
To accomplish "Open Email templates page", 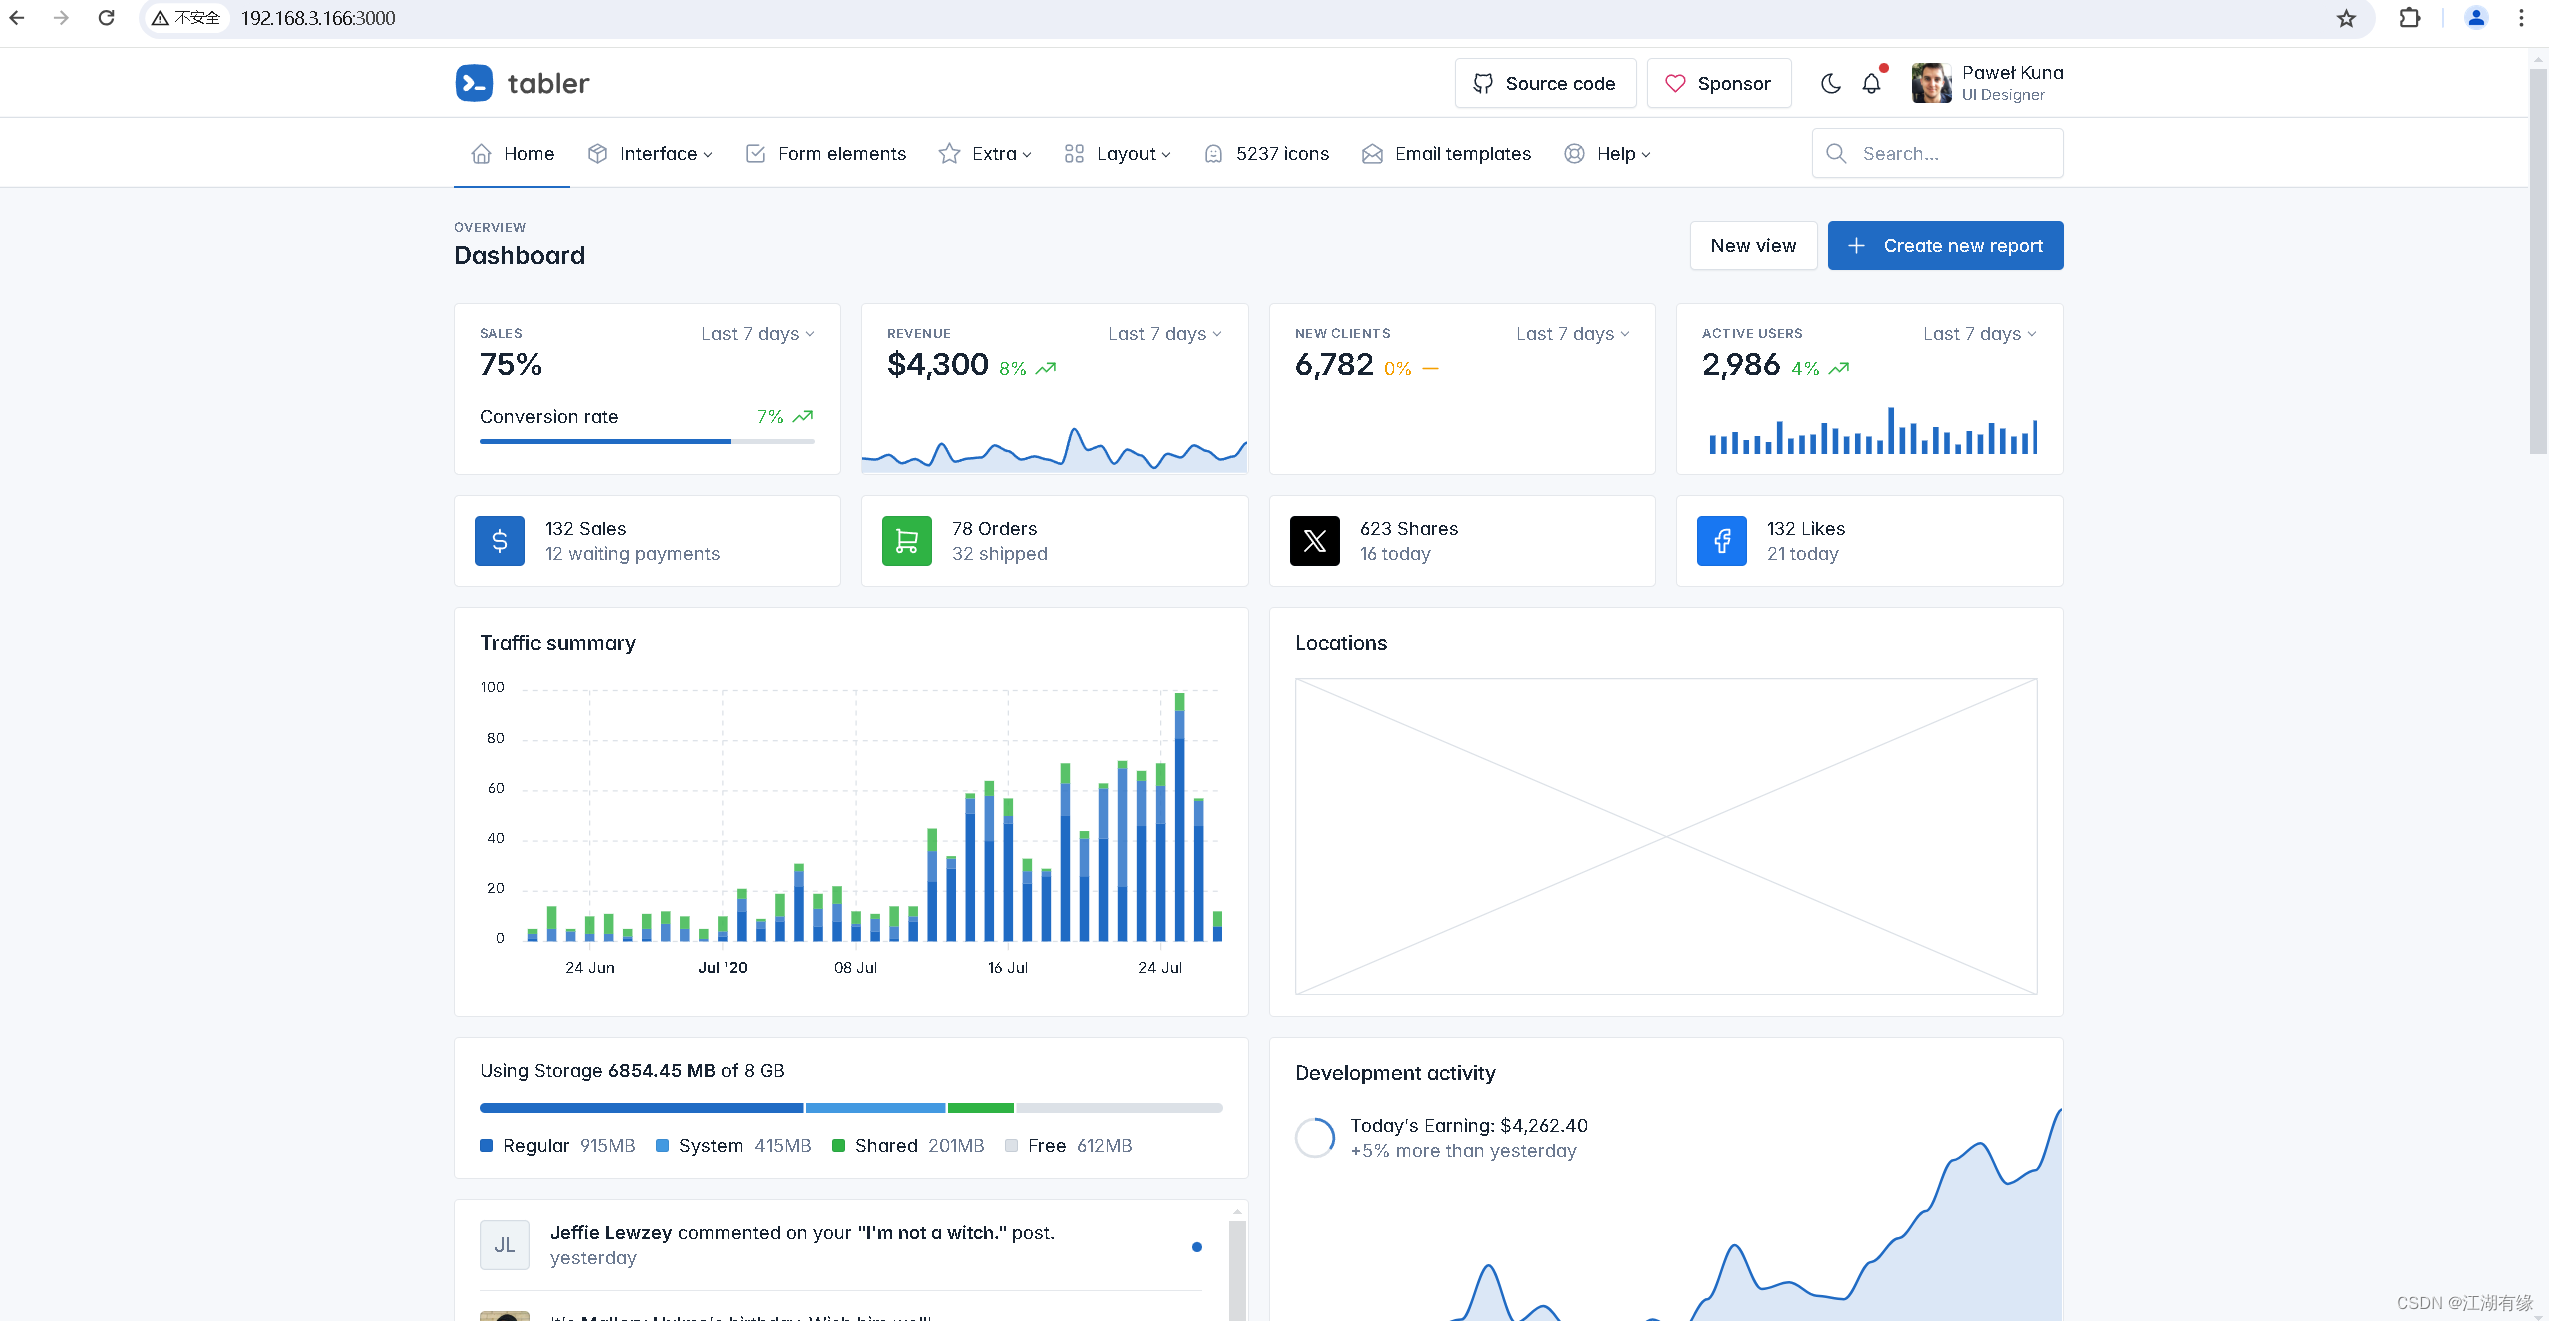I will (x=1446, y=153).
